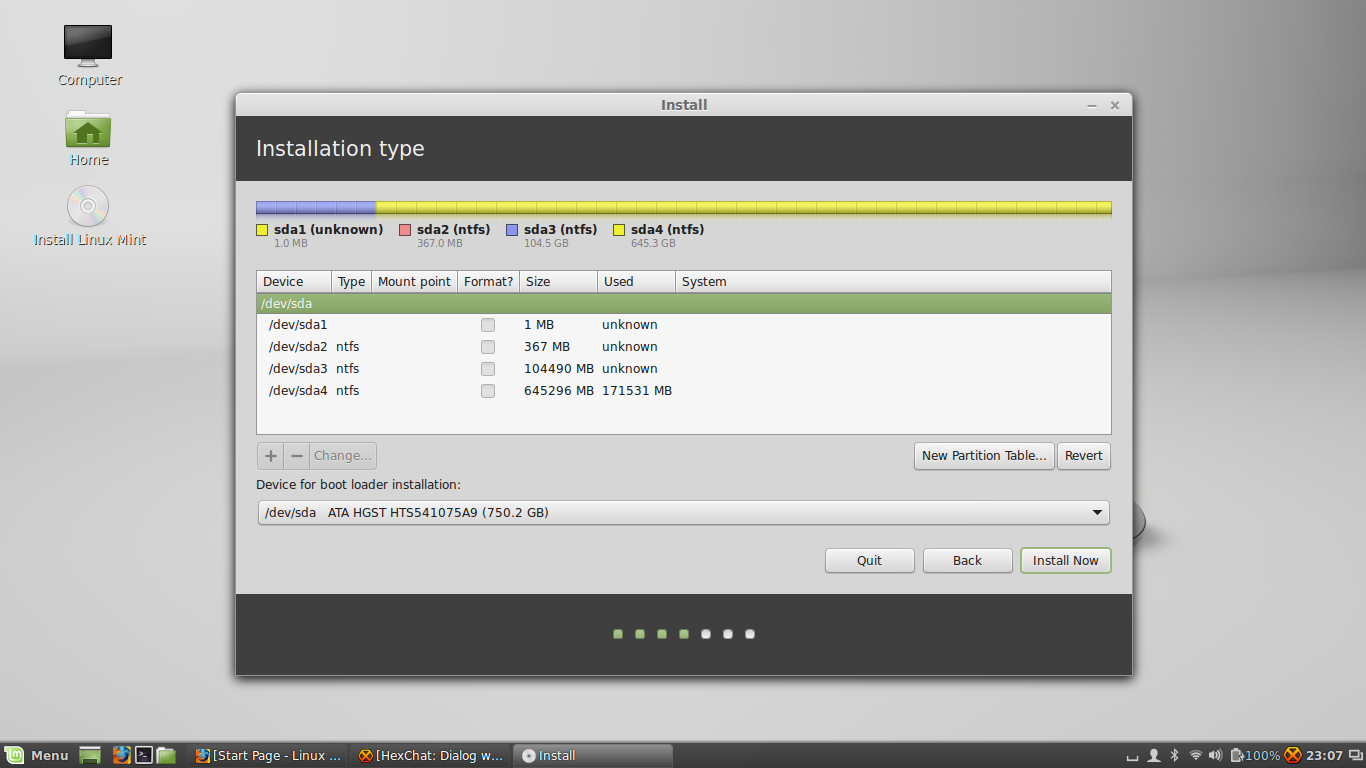Click the window list icon at panel end
This screenshot has height=768, width=1366.
pyautogui.click(x=1355, y=755)
